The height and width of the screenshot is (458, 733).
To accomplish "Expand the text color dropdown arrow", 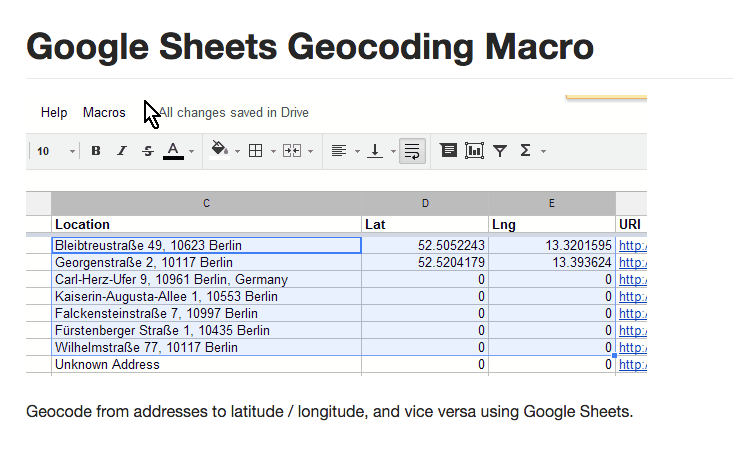I will (192, 151).
